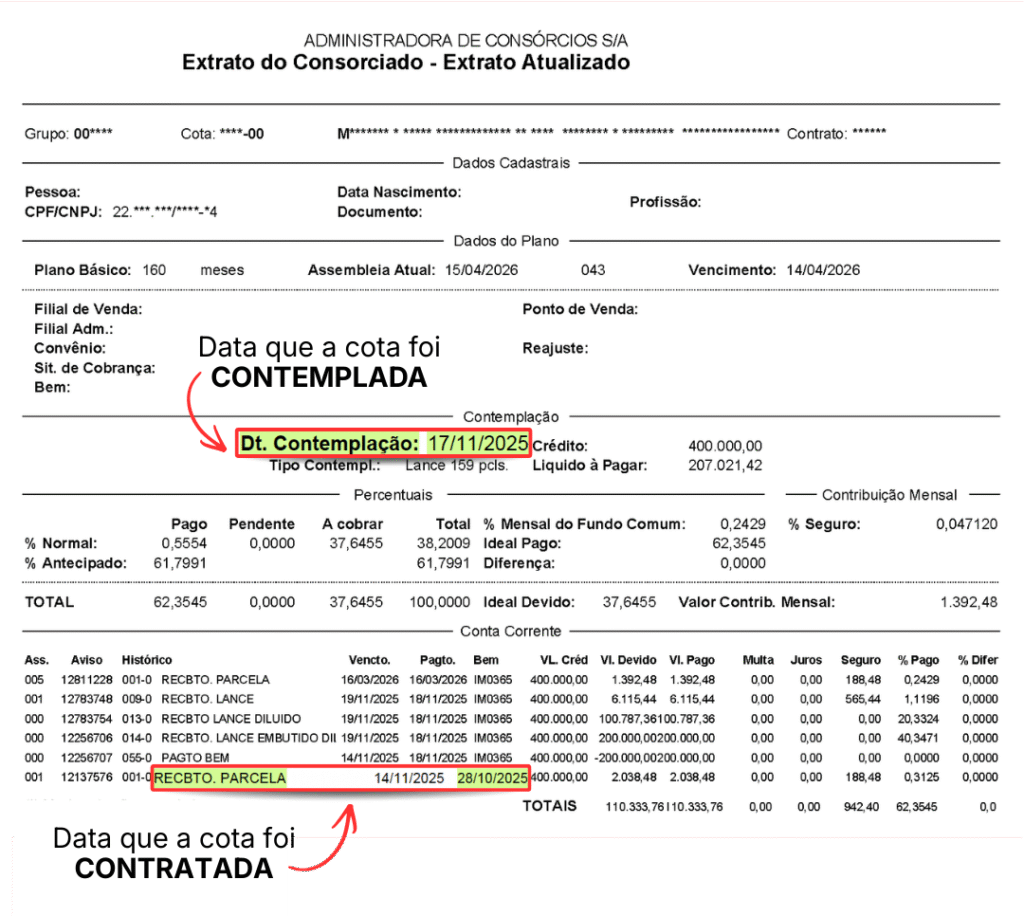The image size is (1024, 916).
Task: Click the % Seguro value 0,047120
Action: (967, 524)
